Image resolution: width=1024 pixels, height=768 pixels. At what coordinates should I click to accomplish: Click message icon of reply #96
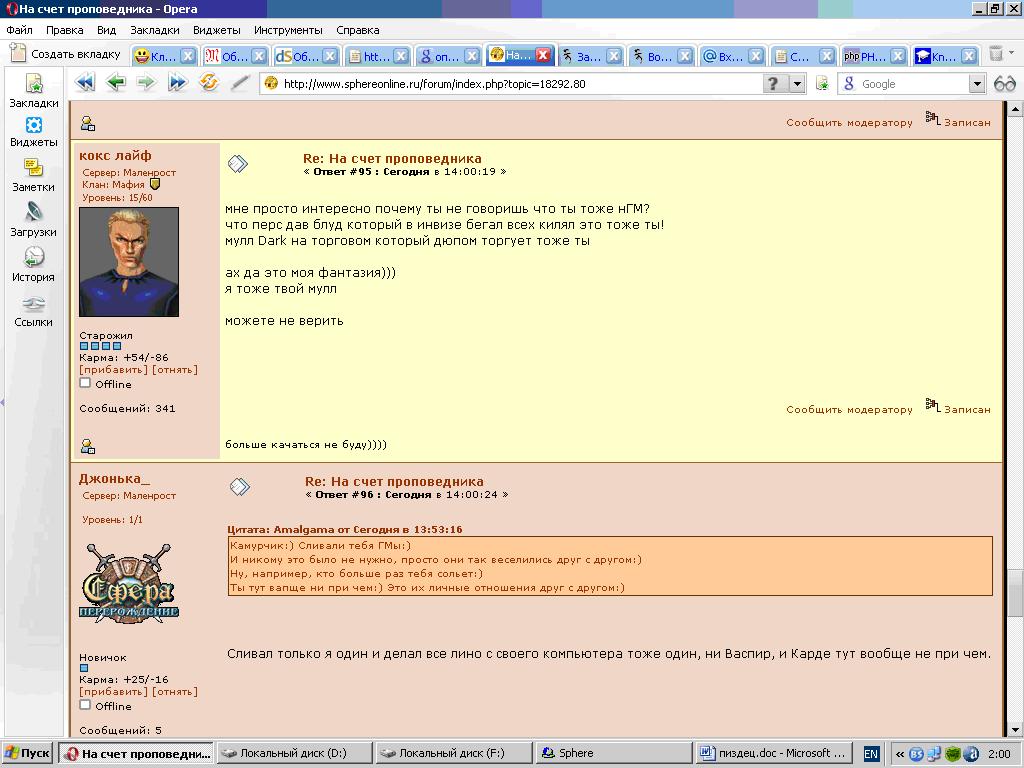pos(240,487)
